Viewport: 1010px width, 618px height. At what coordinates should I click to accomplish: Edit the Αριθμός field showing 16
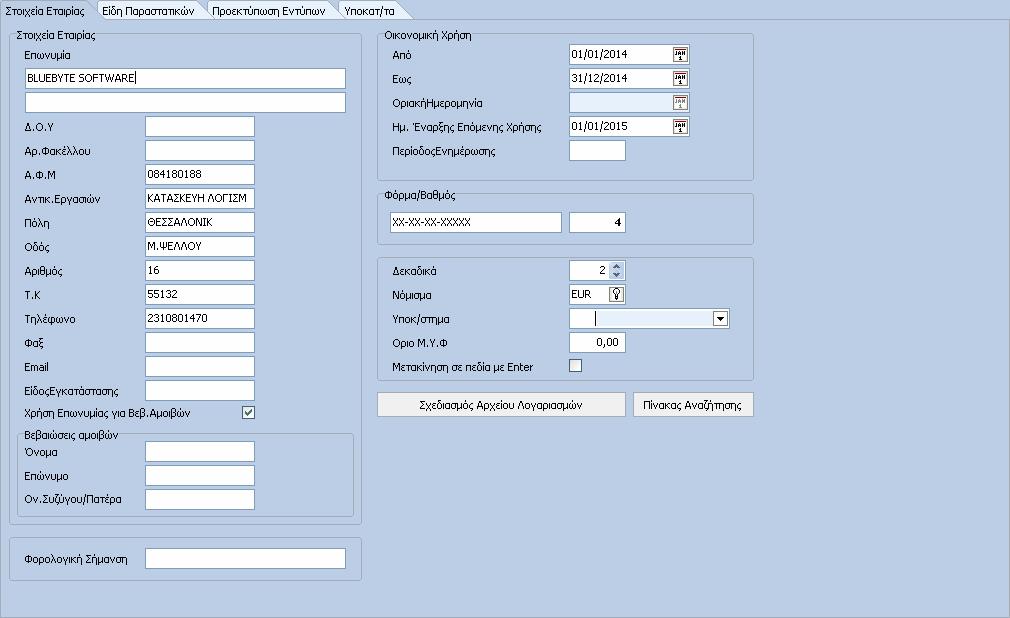pyautogui.click(x=200, y=270)
